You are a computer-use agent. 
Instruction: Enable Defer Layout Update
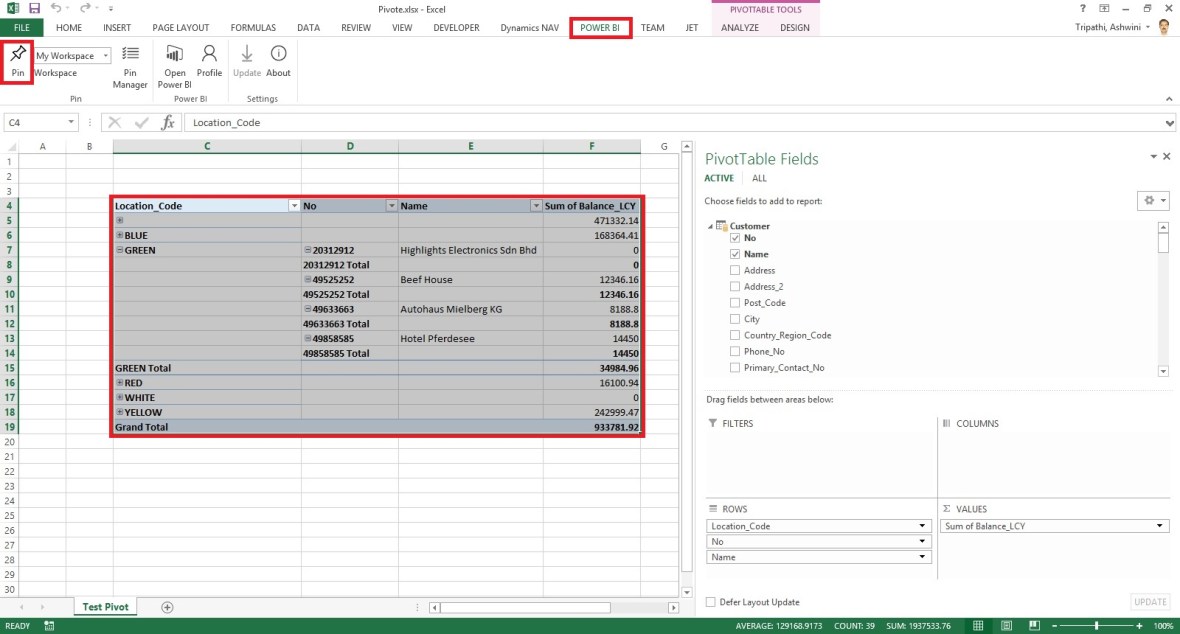coord(710,602)
